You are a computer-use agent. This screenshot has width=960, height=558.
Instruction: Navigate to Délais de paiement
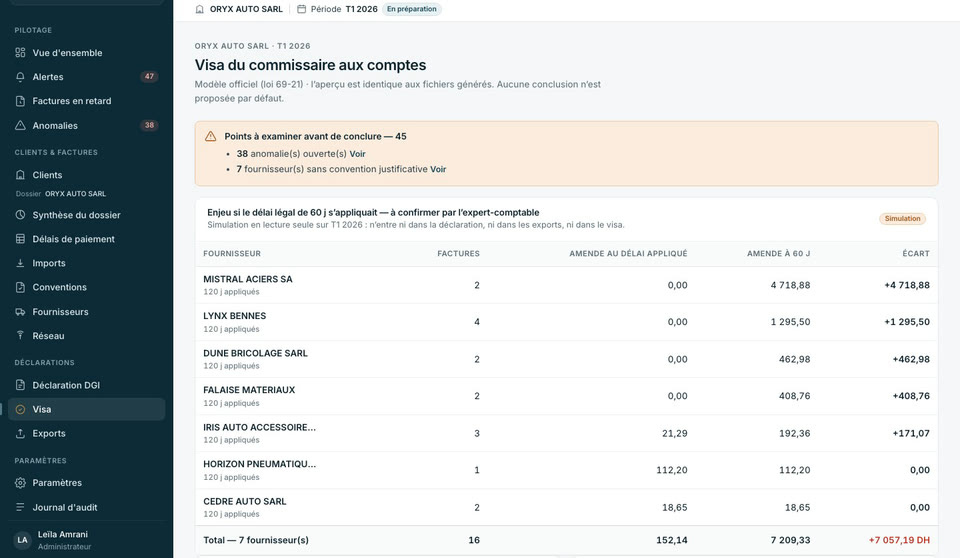[x=86, y=239]
